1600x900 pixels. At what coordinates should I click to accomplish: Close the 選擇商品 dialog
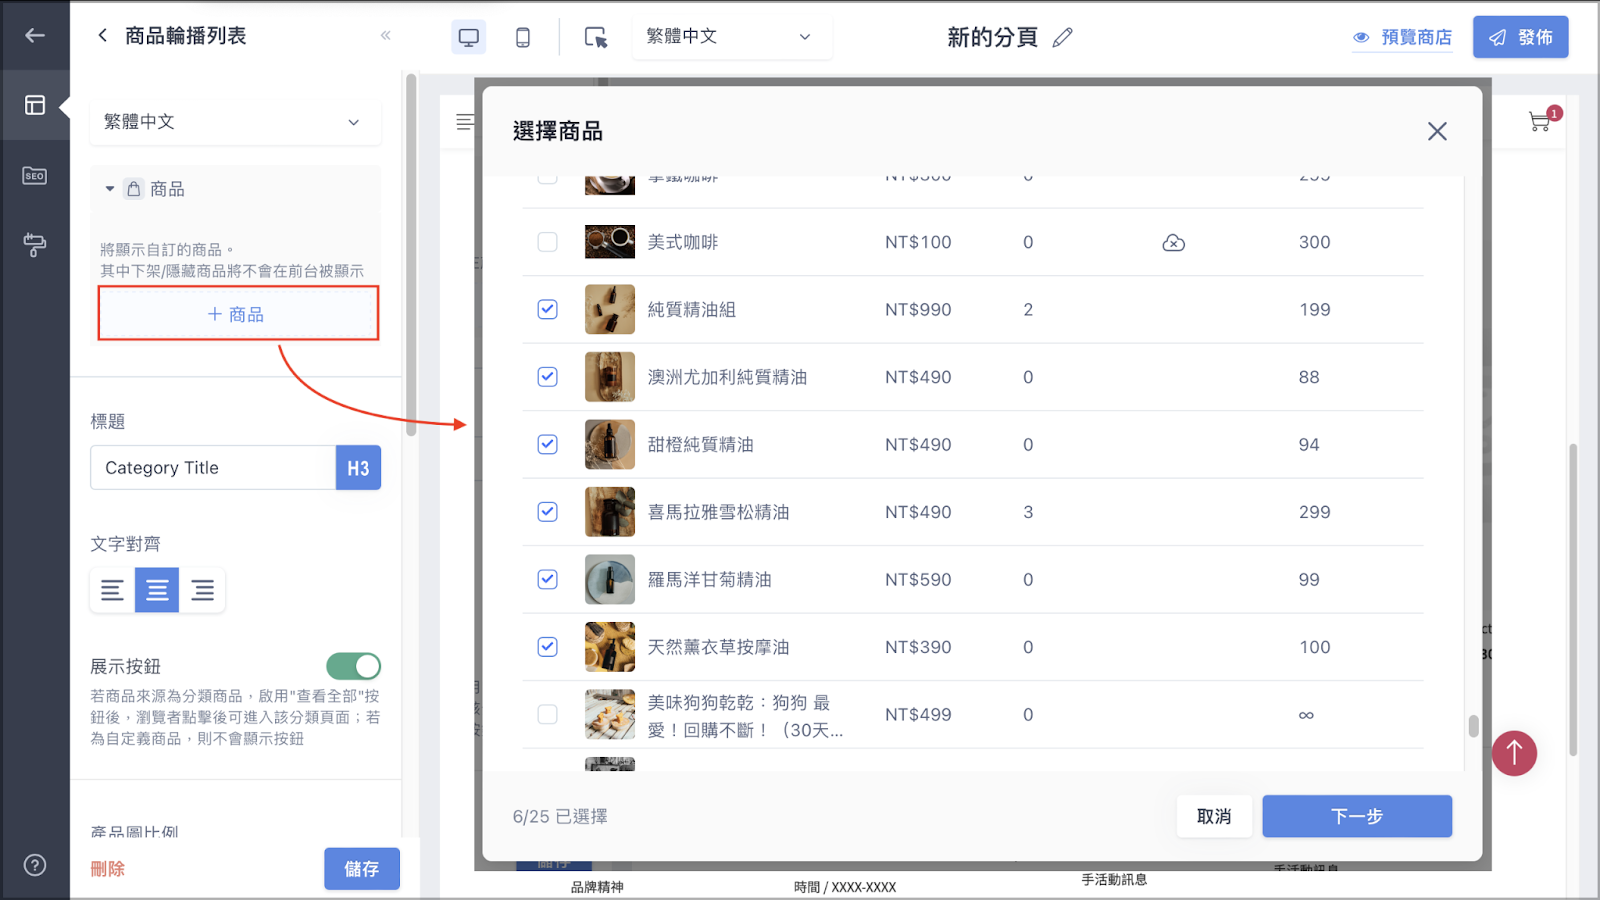tap(1437, 131)
